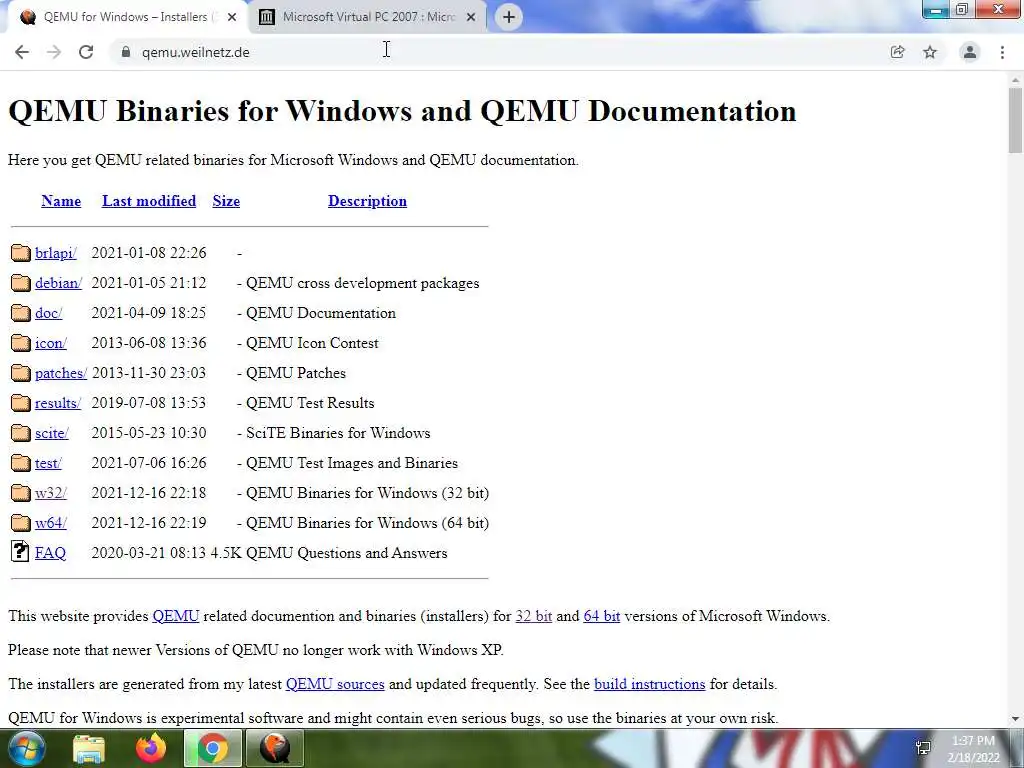Click the folder icon next to w64/
This screenshot has height=768, width=1024.
21,523
